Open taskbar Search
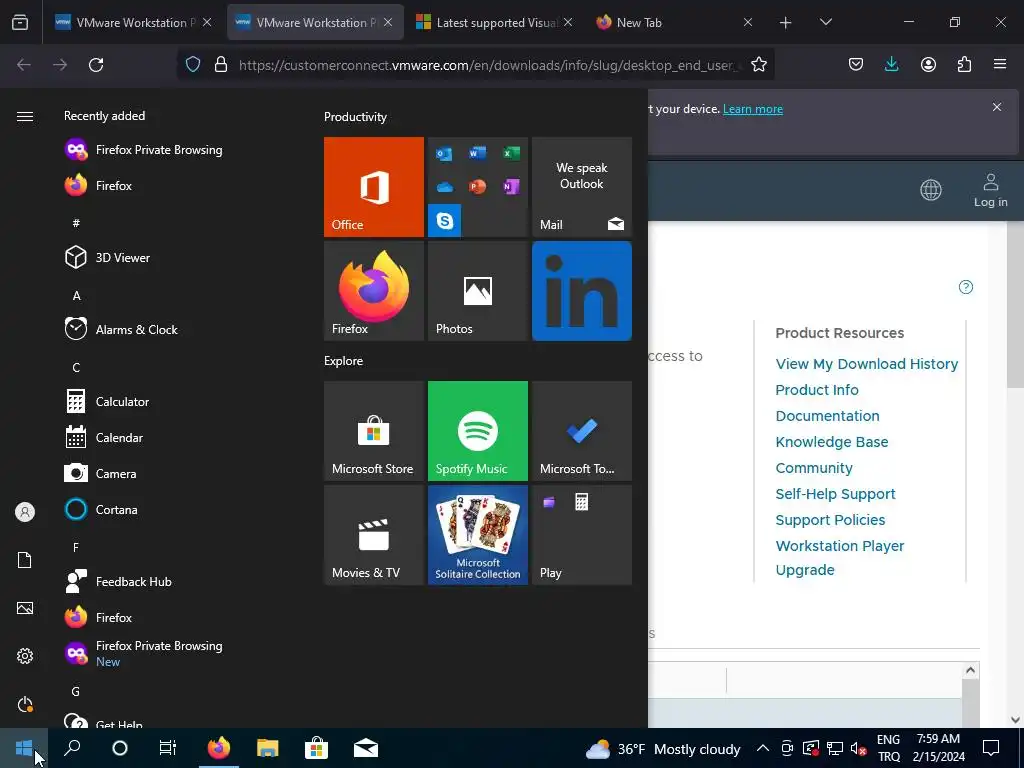Viewport: 1024px width, 768px height. (x=72, y=748)
